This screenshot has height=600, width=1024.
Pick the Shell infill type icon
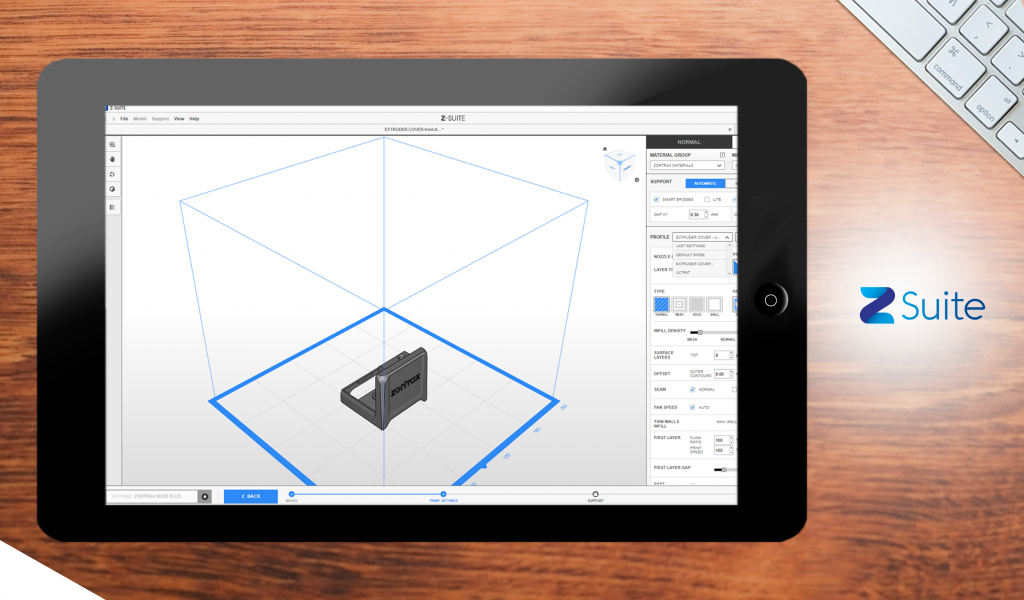pos(715,304)
